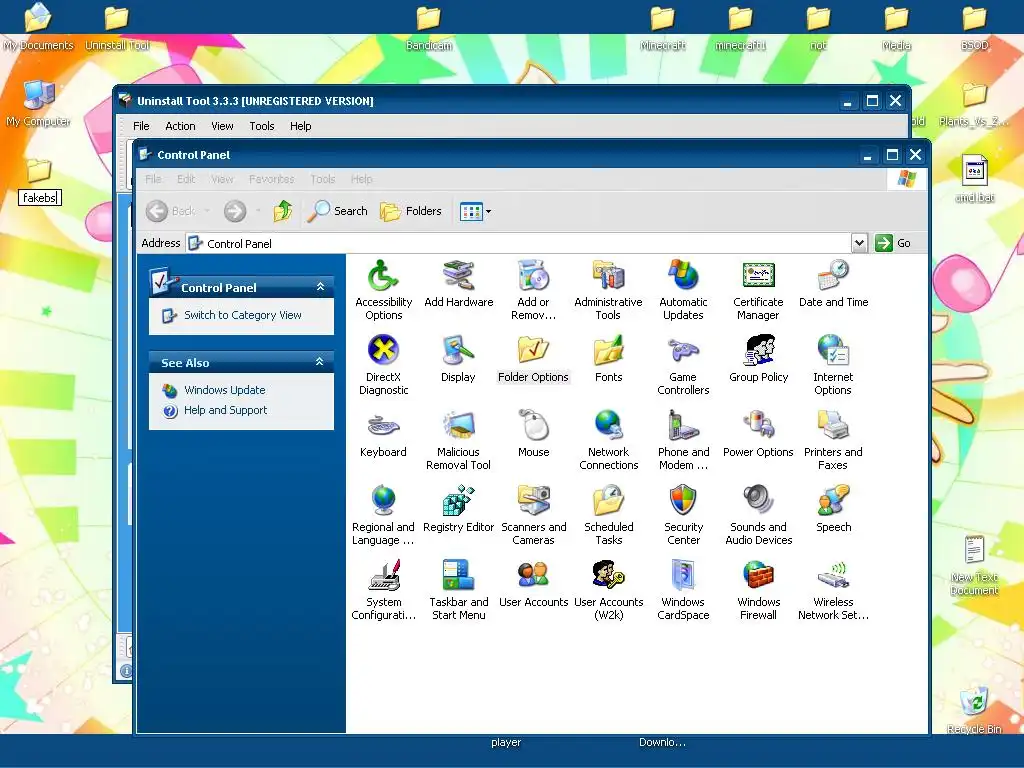Viewport: 1024px width, 768px height.
Task: Open Certificate Manager icon
Action: [x=758, y=291]
